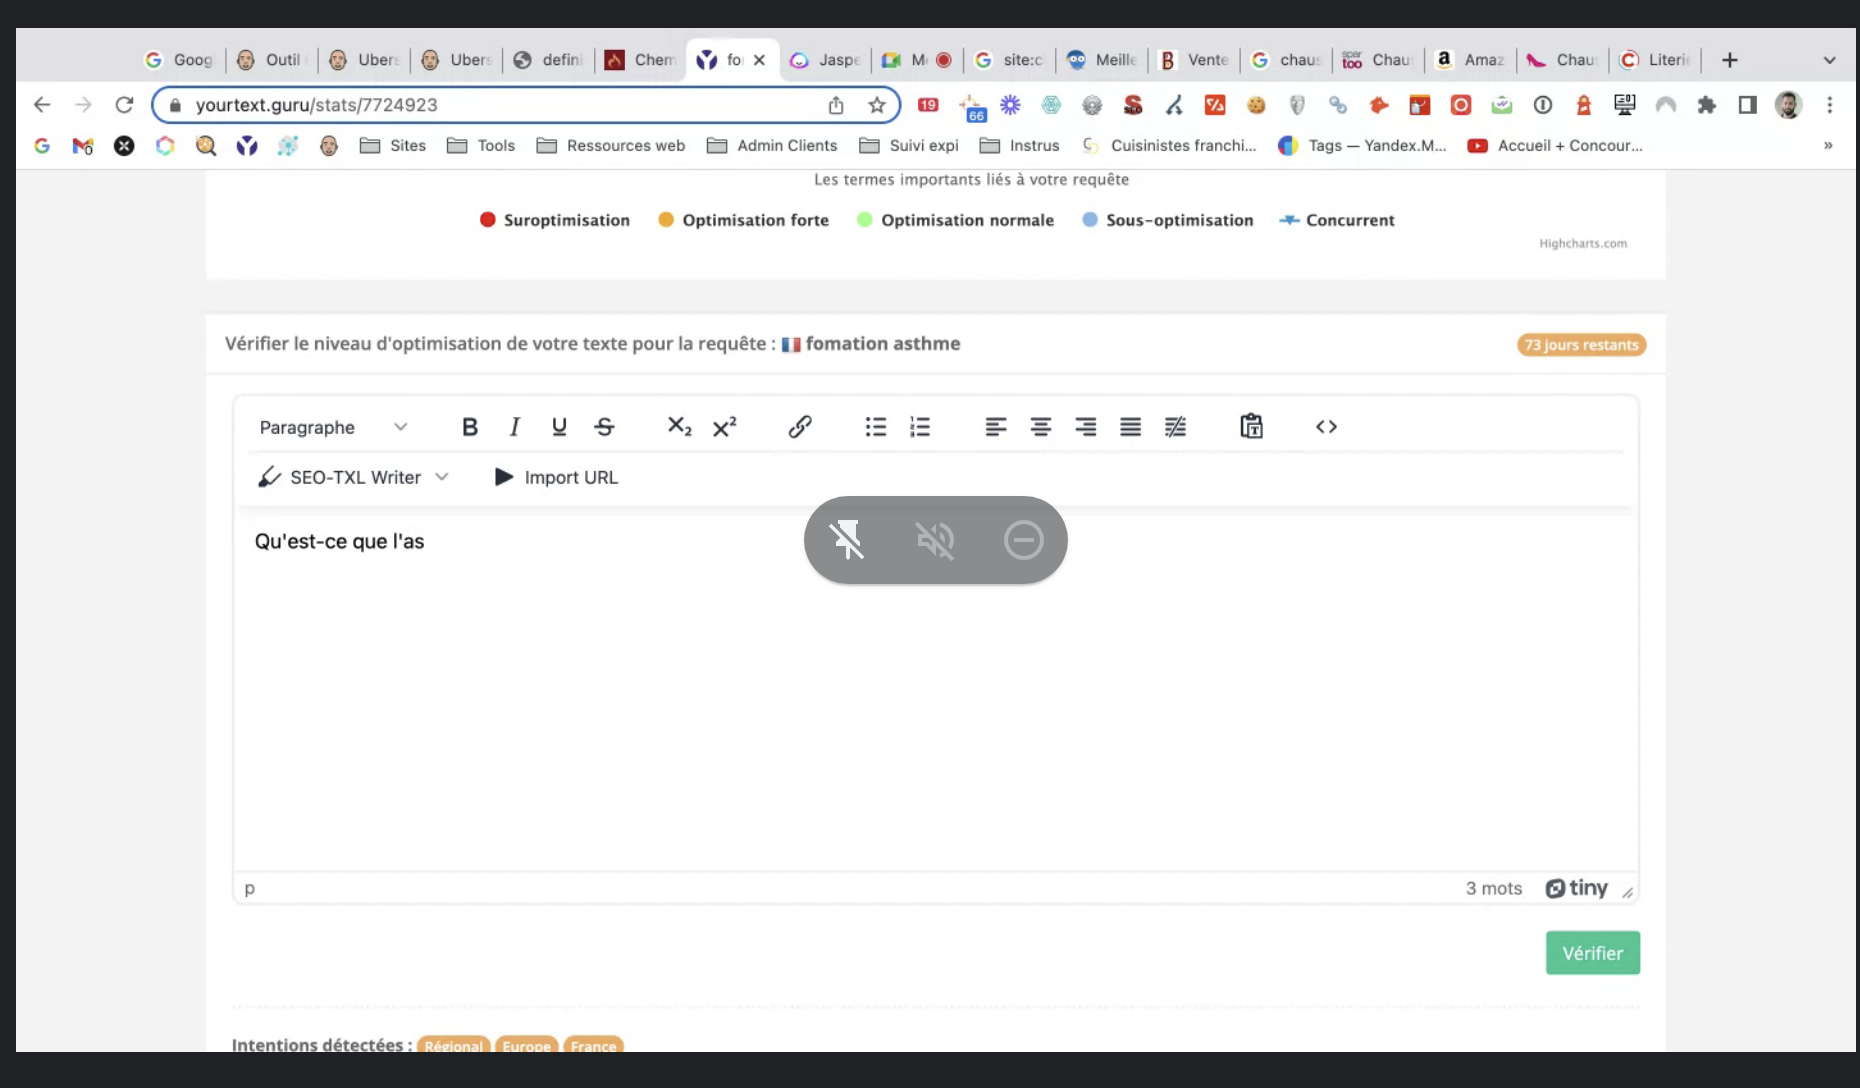This screenshot has width=1860, height=1088.
Task: Click the green Vérifier button
Action: tap(1592, 953)
